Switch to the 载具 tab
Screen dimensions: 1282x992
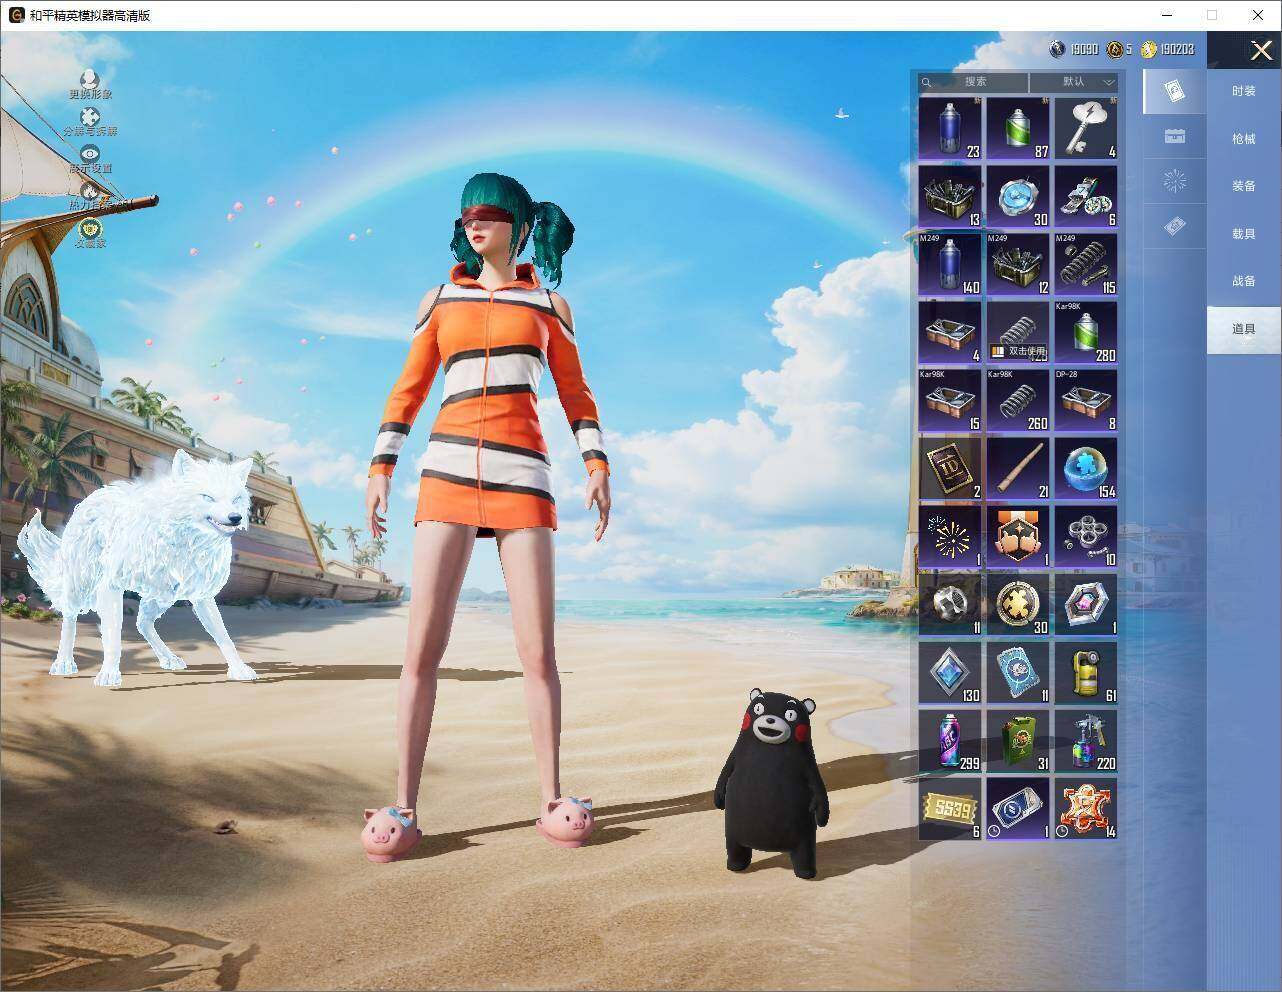(1244, 234)
